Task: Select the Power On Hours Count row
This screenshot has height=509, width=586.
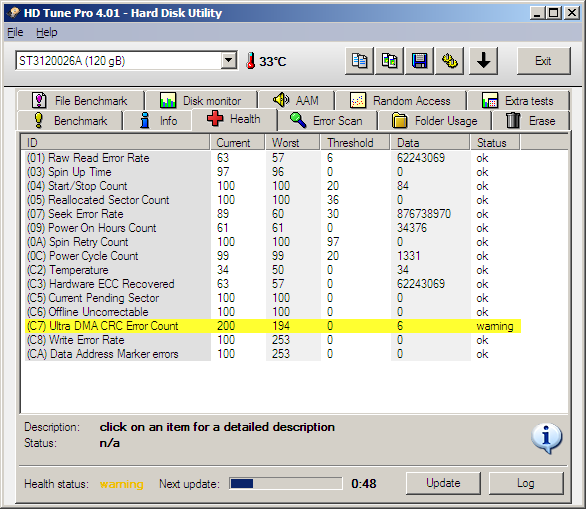Action: [x=272, y=228]
